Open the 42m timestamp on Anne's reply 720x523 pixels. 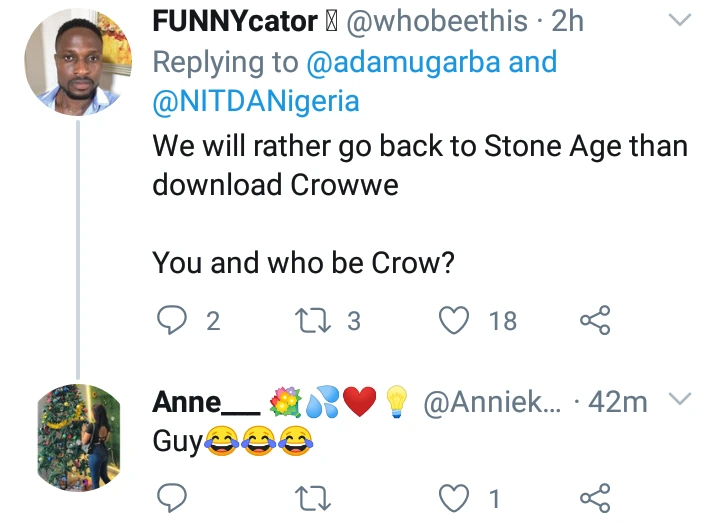[x=620, y=403]
